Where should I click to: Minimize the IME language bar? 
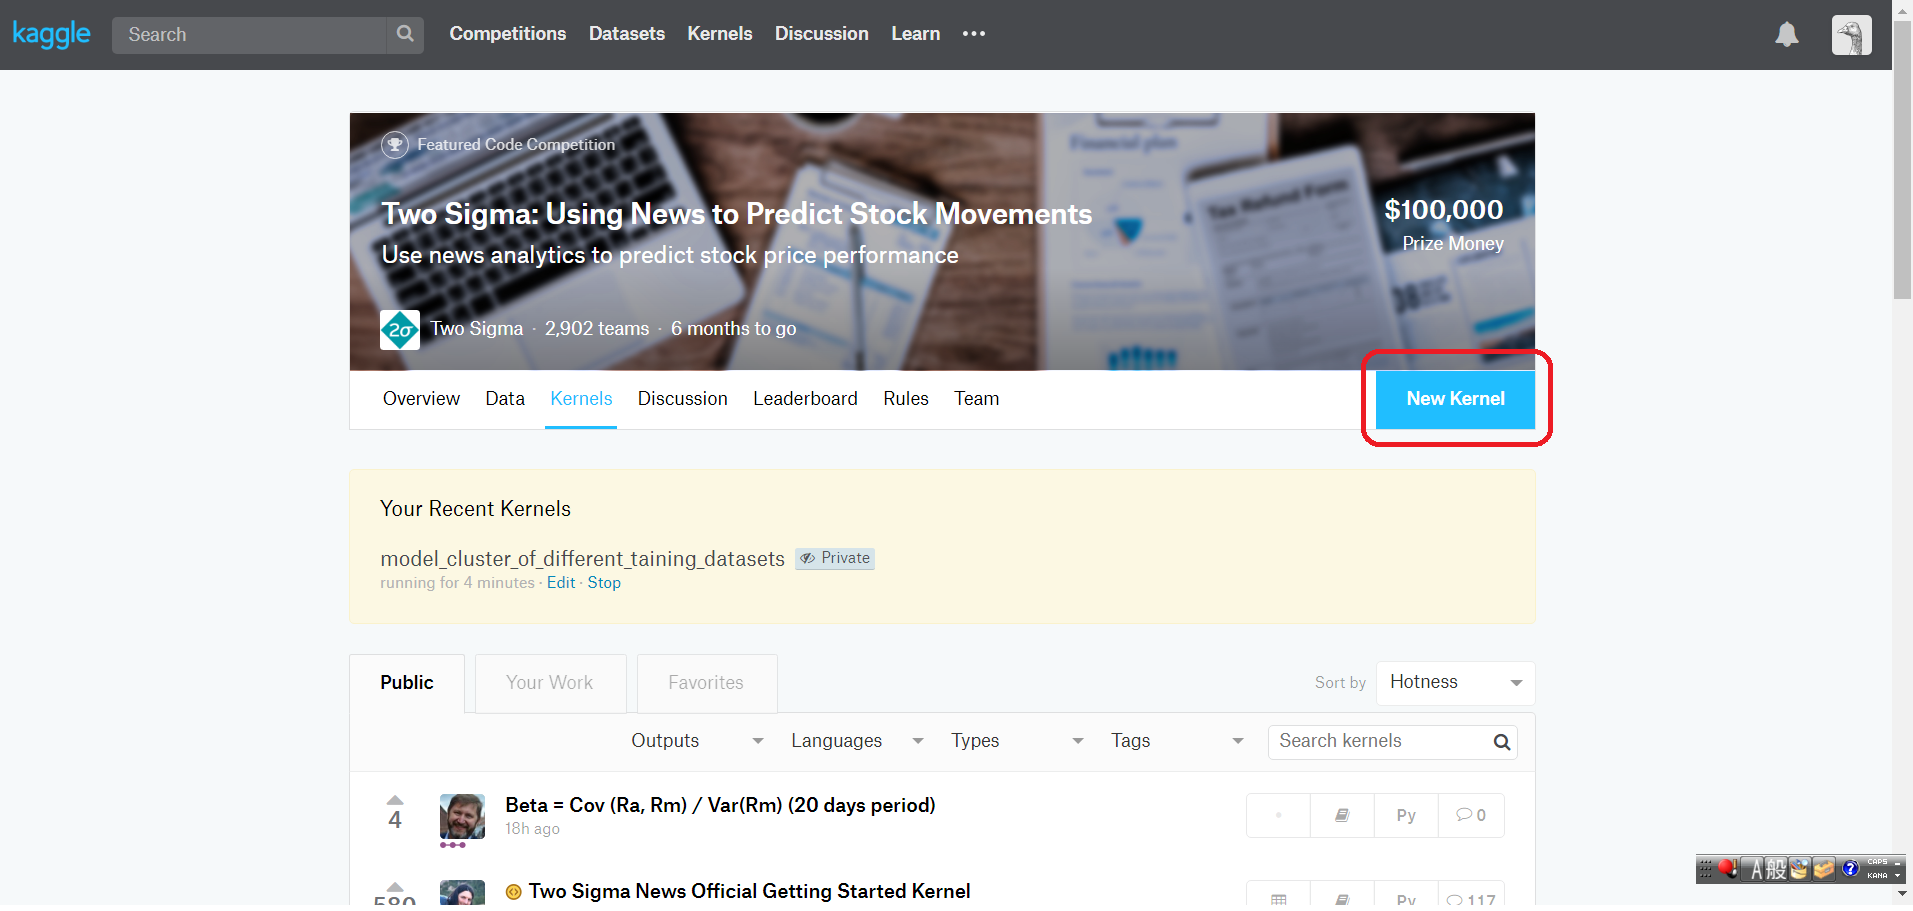[1897, 864]
